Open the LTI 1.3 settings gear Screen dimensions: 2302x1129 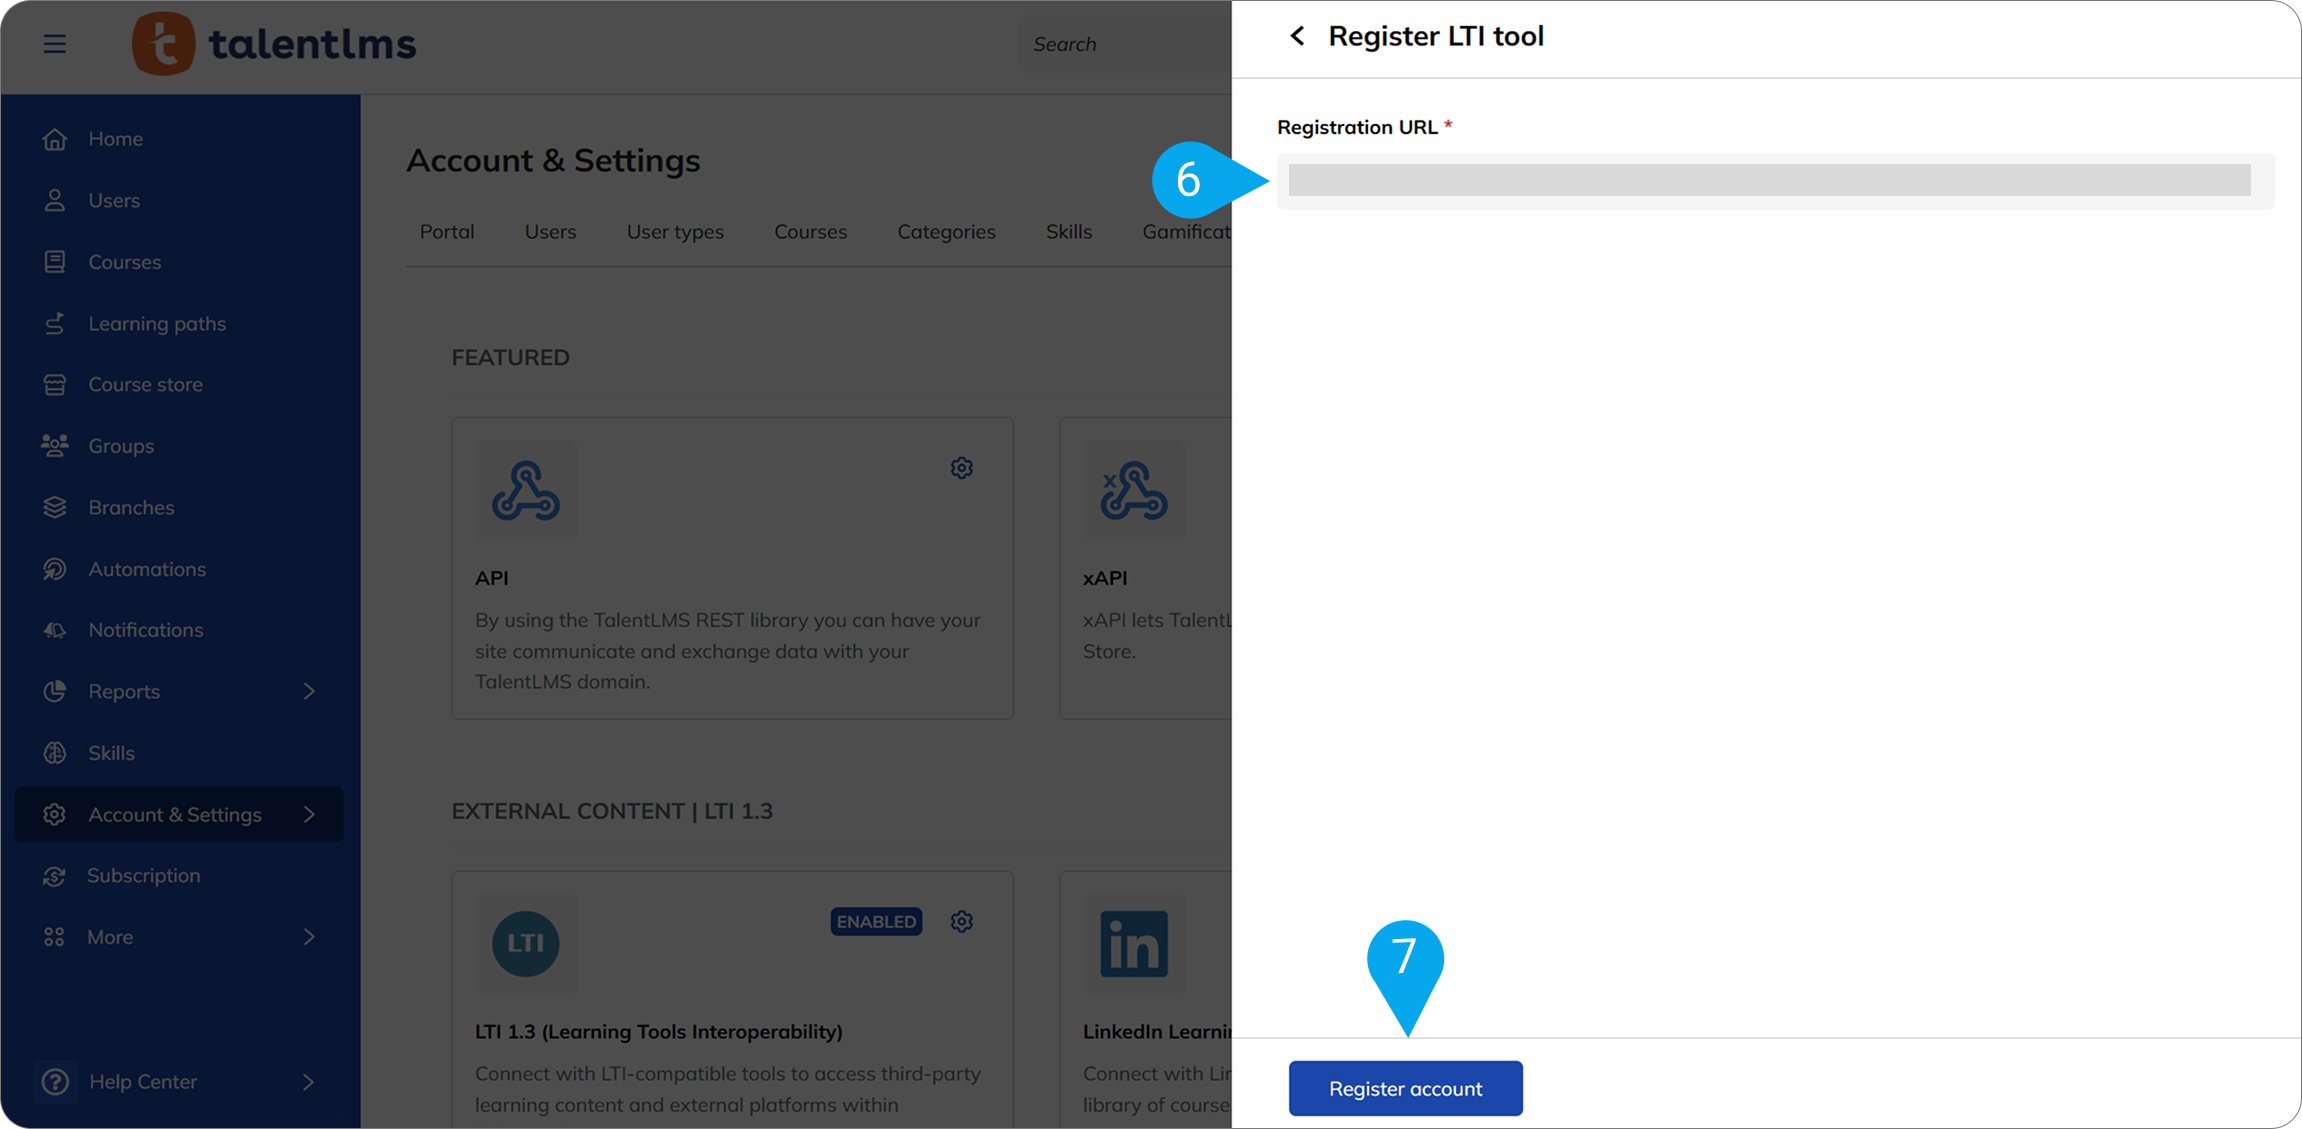(961, 921)
